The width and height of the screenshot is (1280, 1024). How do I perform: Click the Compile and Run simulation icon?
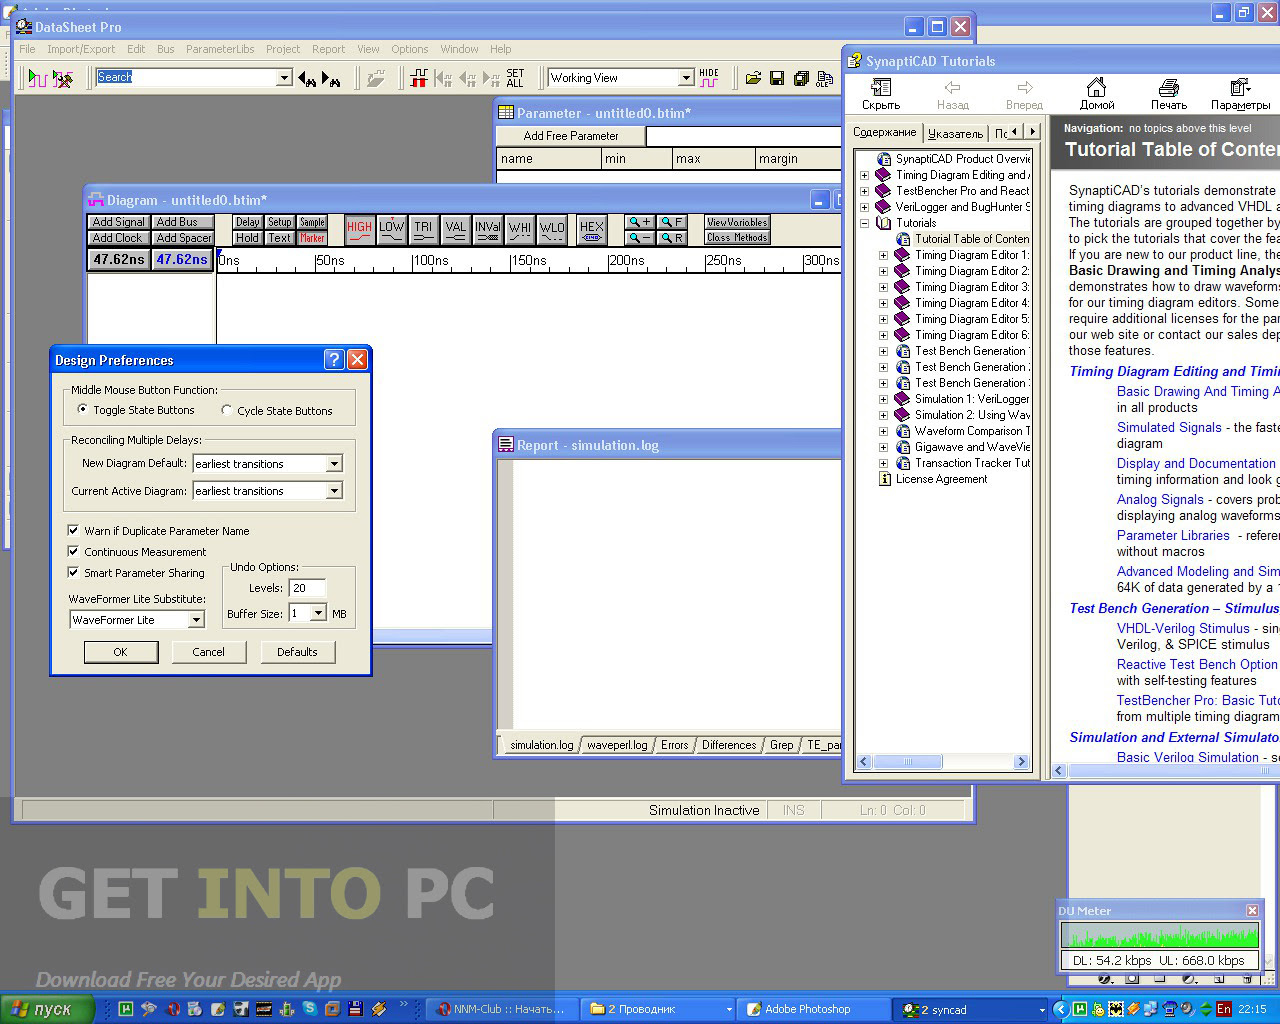tap(37, 78)
